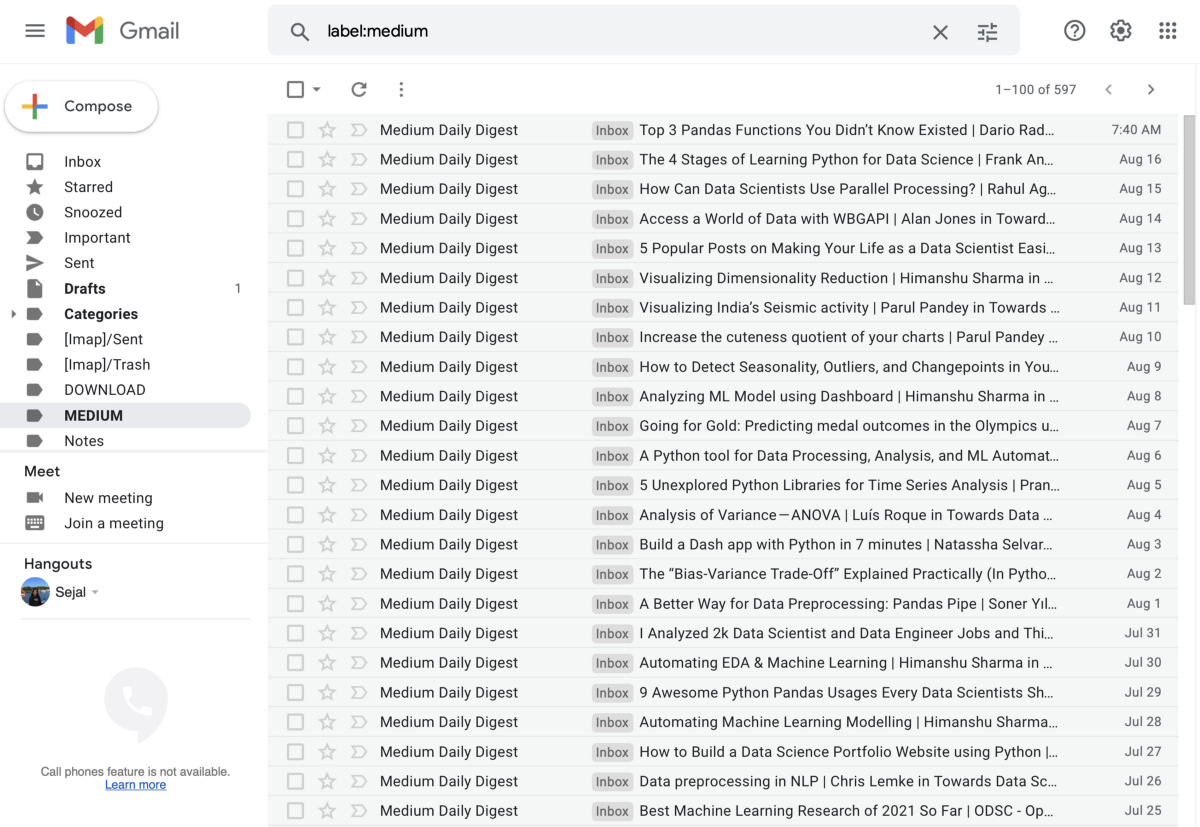Select the MEDIUM label
Viewport: 1200px width, 827px height.
coord(125,415)
